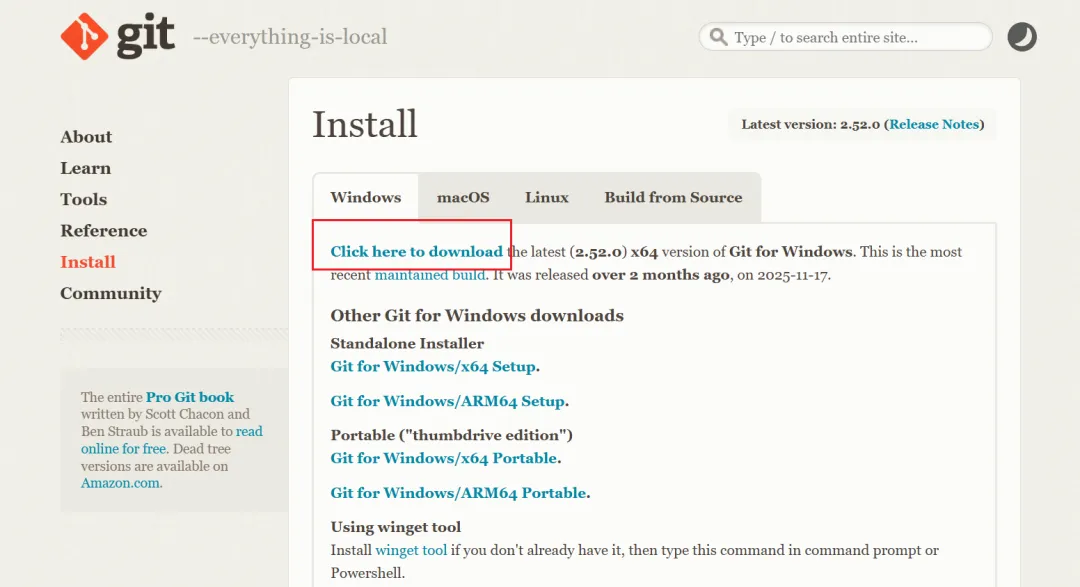1080x587 pixels.
Task: Open the Amazon.com link
Action: (121, 484)
